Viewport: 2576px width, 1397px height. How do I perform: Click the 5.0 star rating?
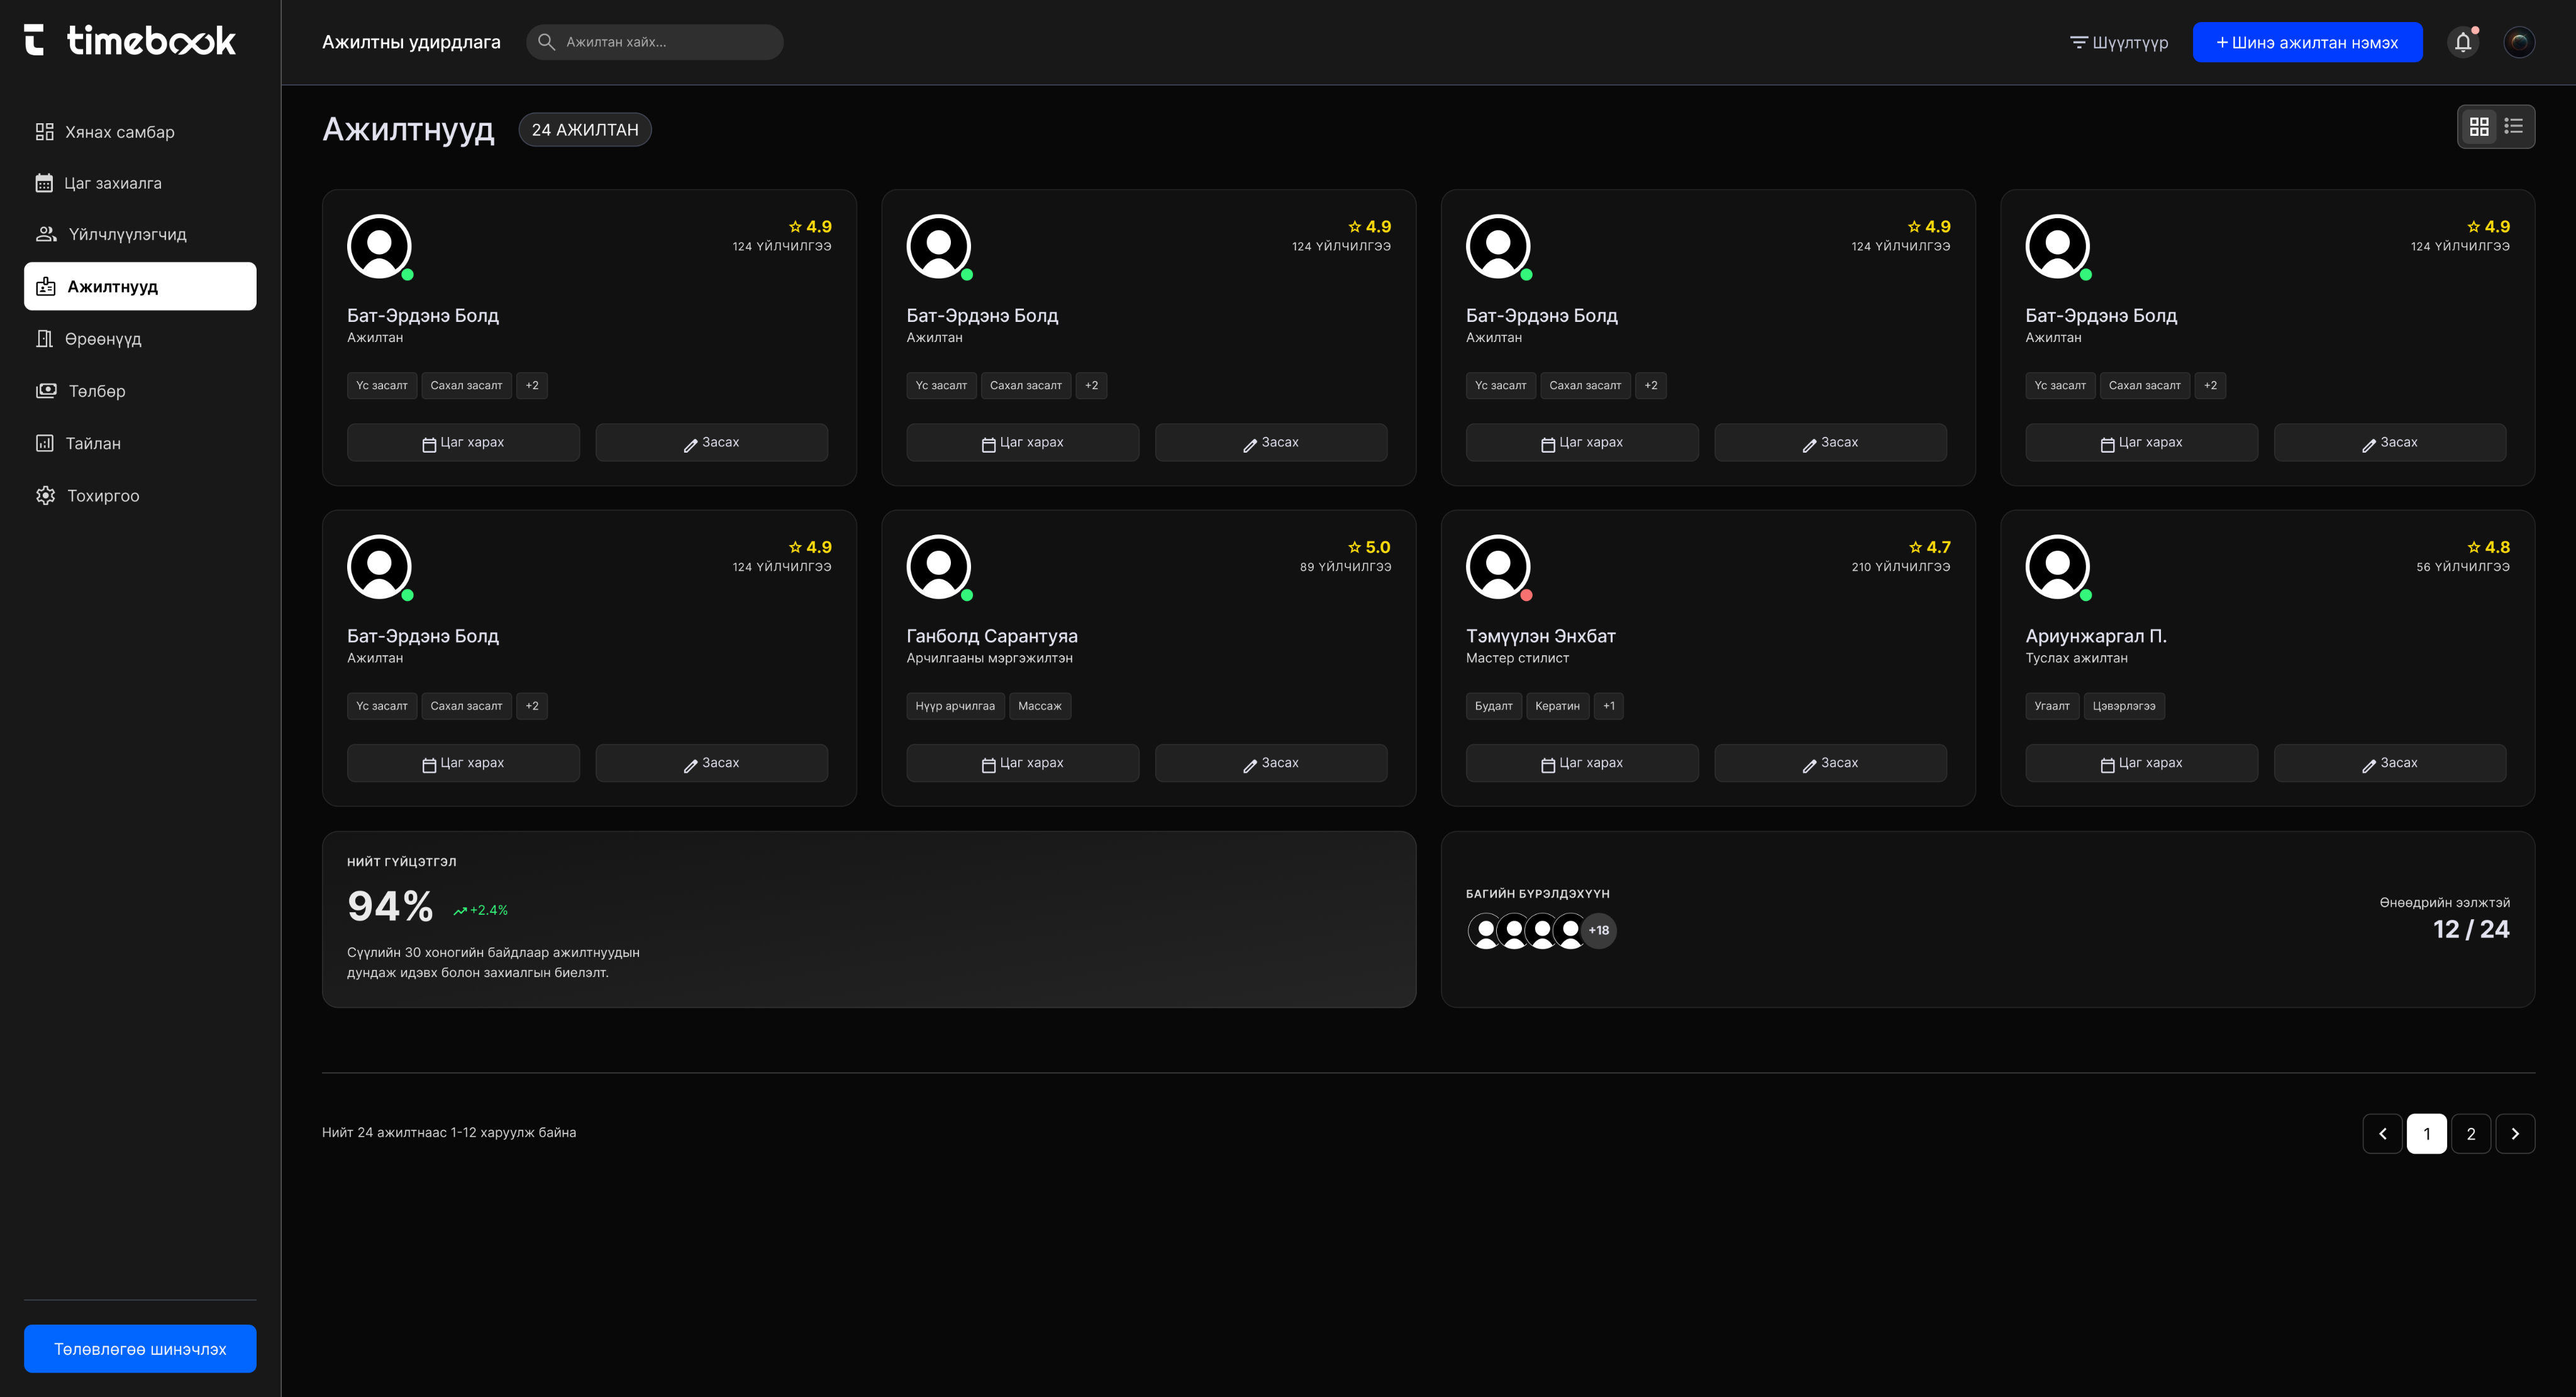click(1369, 547)
